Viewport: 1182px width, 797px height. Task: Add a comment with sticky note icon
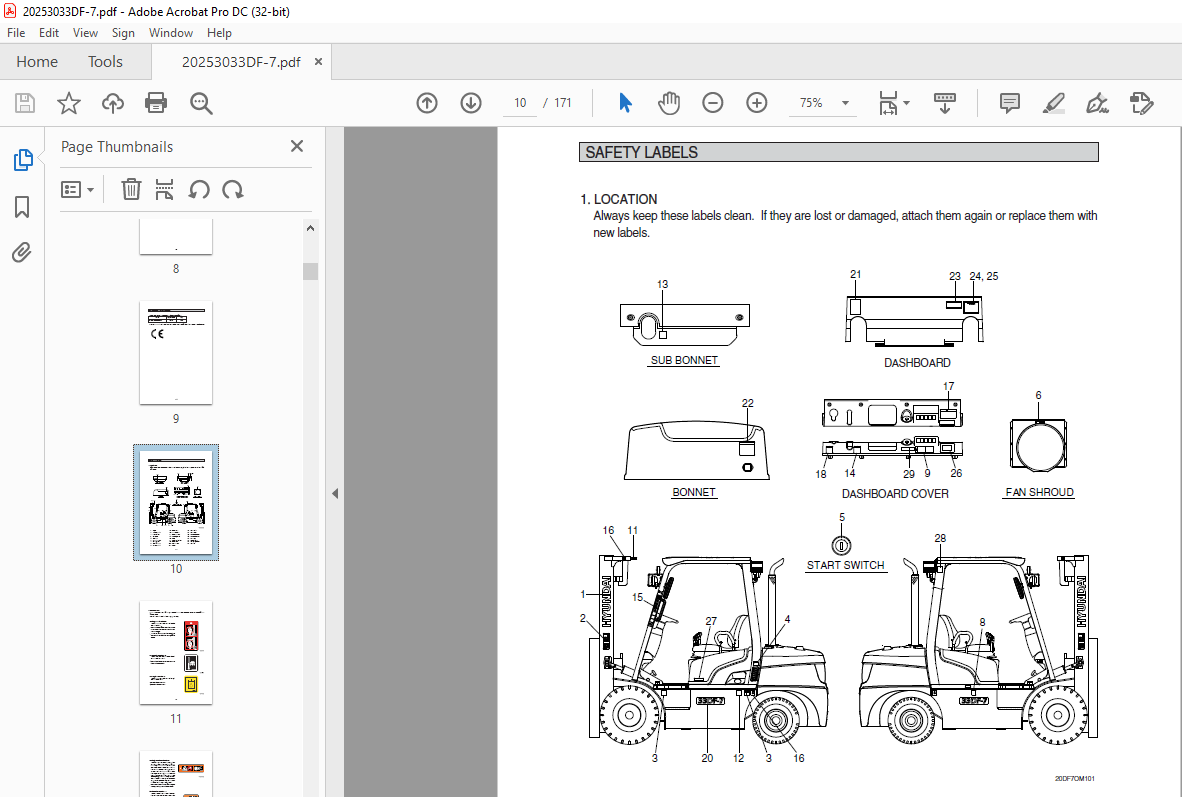(1009, 103)
